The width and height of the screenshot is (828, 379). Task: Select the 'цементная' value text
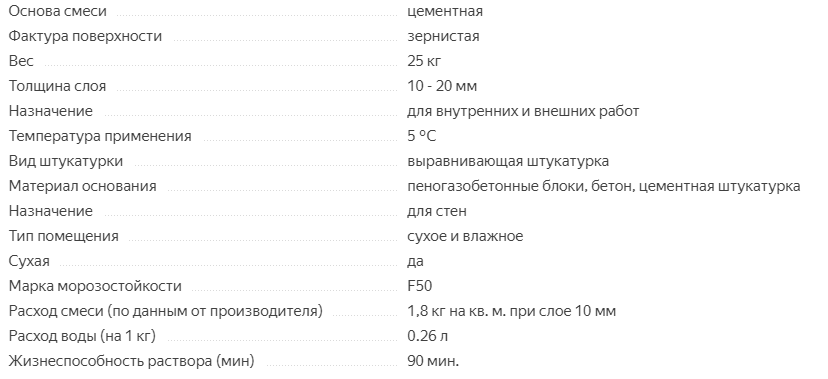click(x=445, y=12)
